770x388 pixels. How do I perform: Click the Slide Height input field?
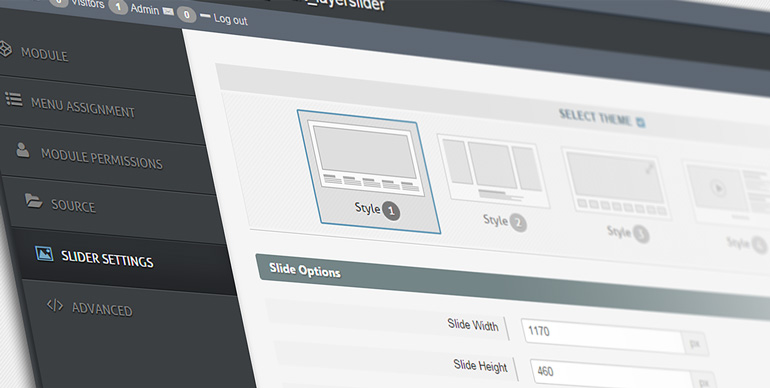click(x=611, y=375)
